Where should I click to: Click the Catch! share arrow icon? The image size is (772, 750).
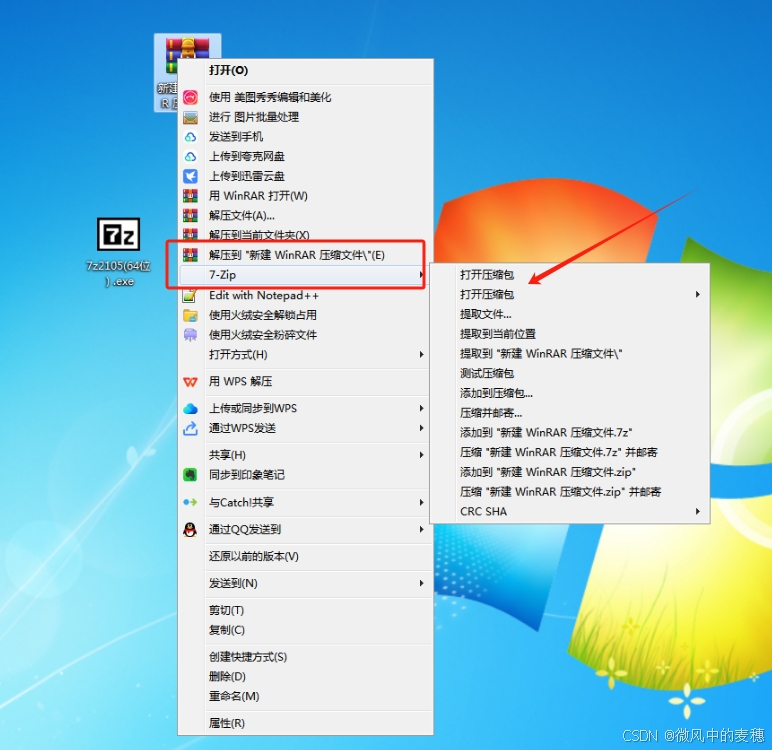[191, 502]
